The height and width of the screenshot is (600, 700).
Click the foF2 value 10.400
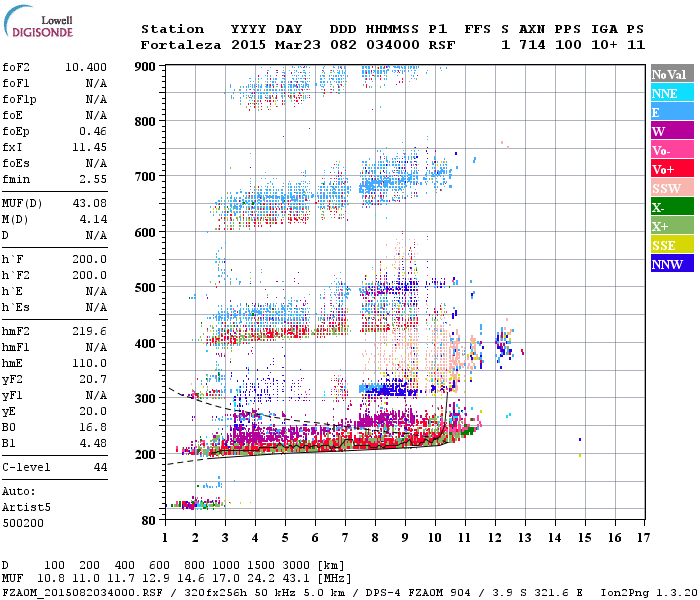[86, 67]
